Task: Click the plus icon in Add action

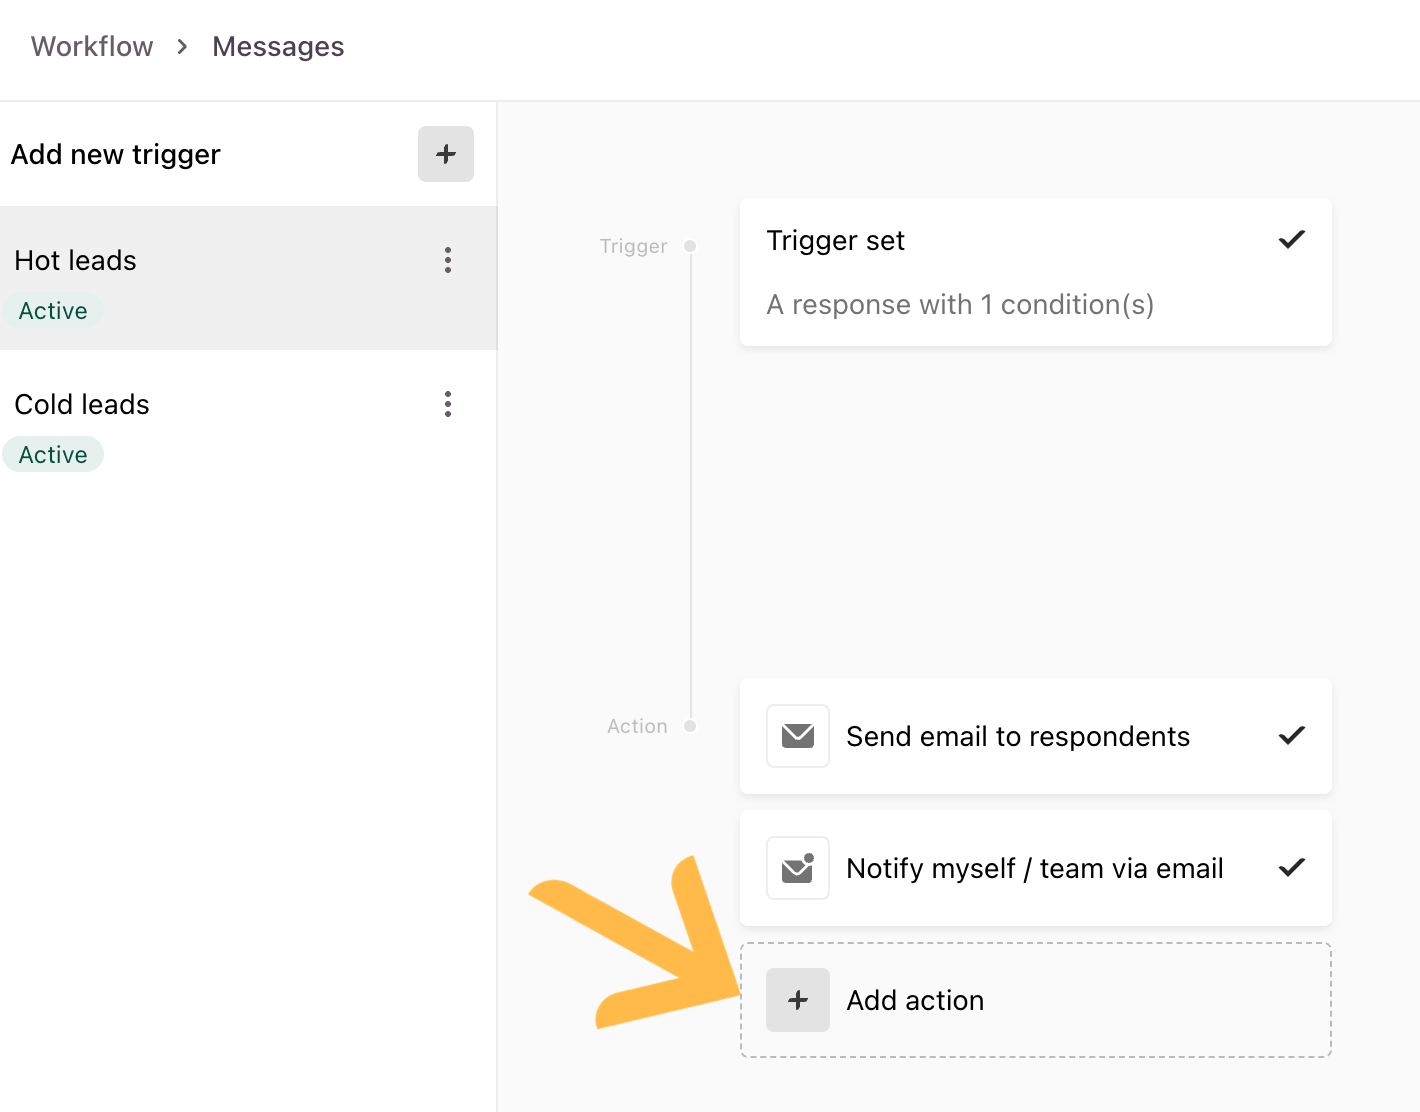Action: tap(798, 1000)
